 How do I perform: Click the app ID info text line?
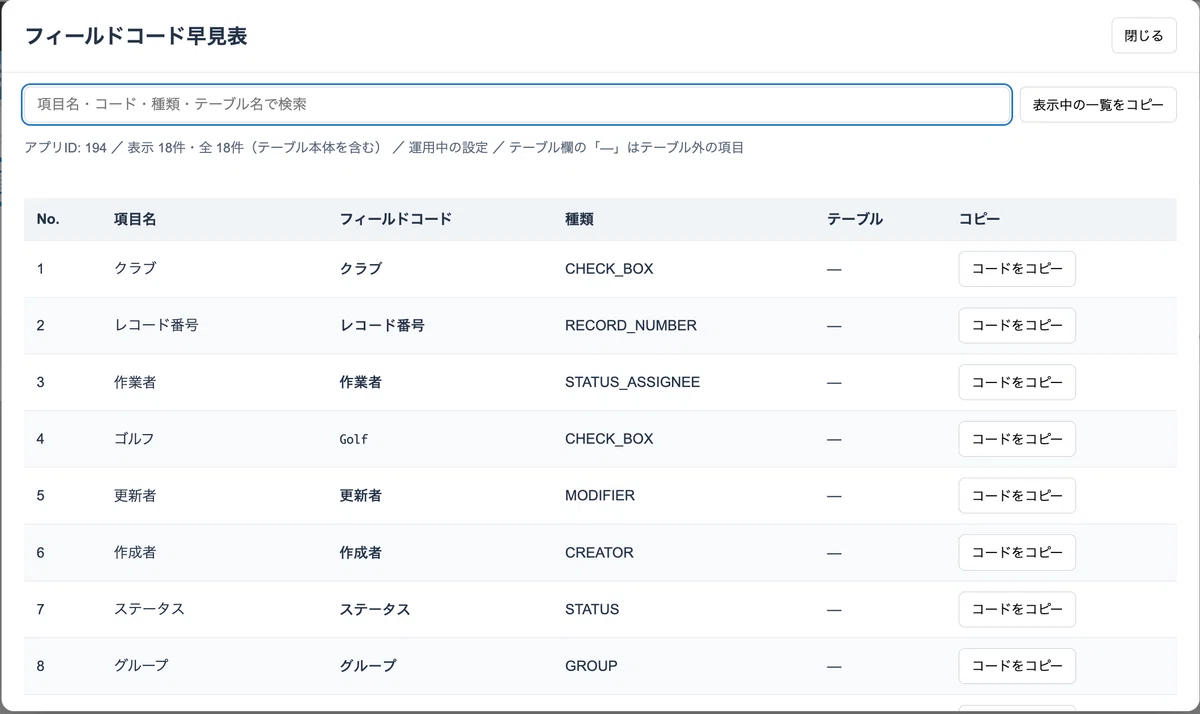[384, 148]
